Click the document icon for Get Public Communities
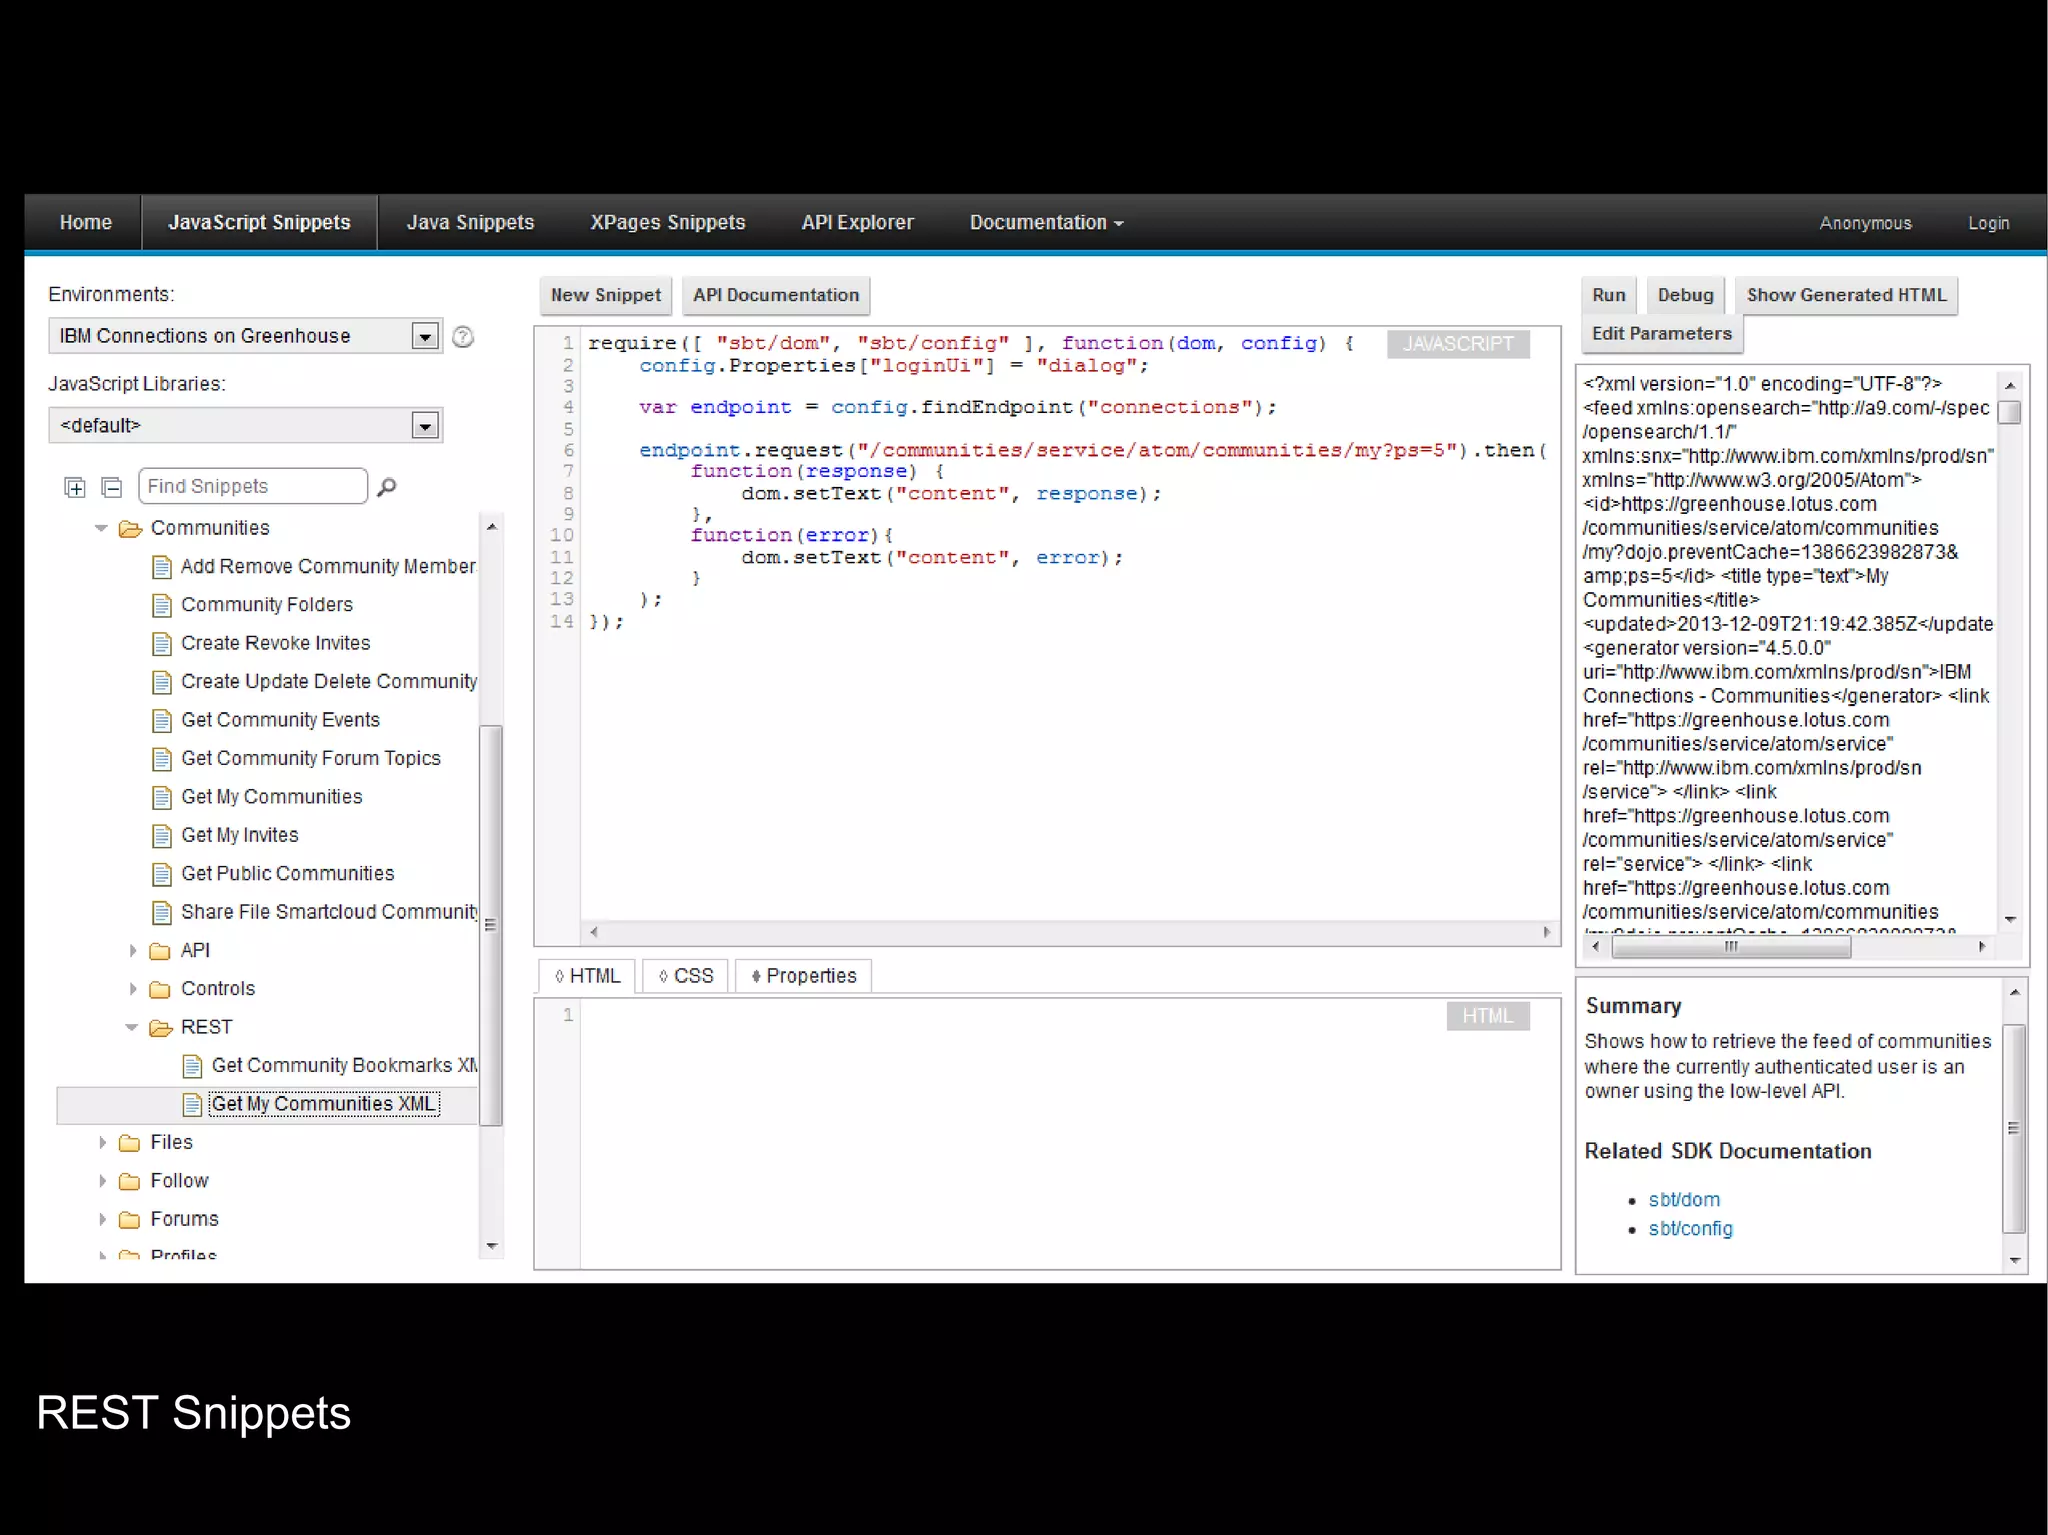2048x1535 pixels. (x=162, y=875)
